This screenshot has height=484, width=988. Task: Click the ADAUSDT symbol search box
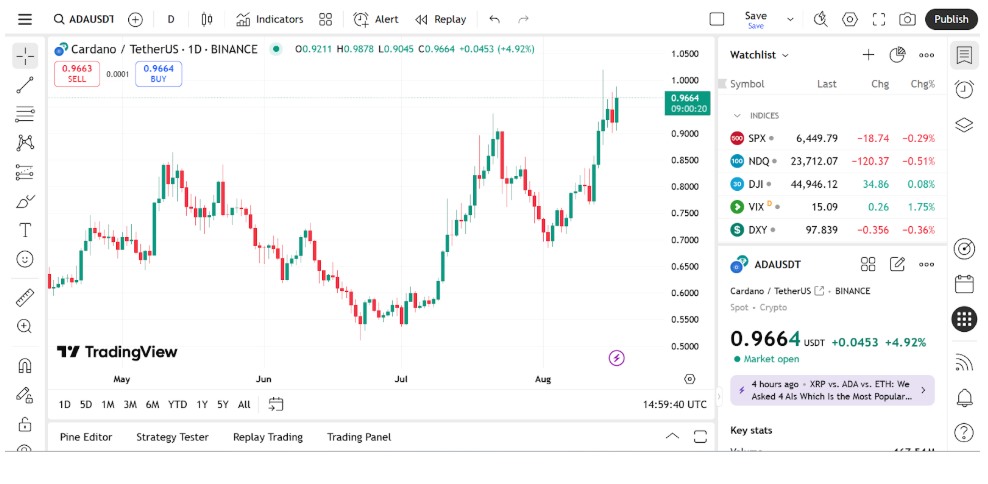click(84, 19)
